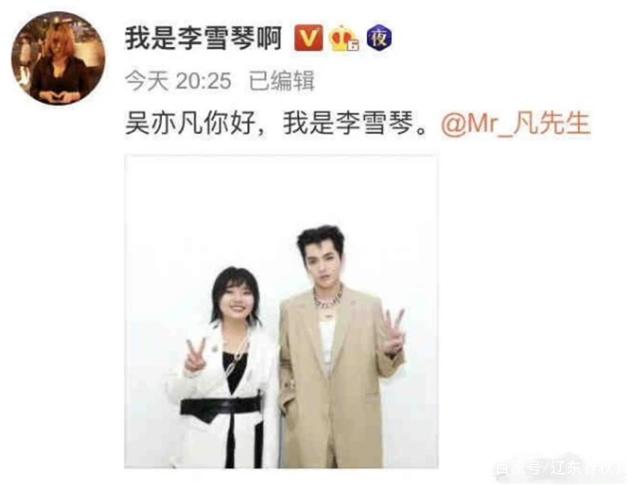Click the black belt in the photo

(x=220, y=408)
